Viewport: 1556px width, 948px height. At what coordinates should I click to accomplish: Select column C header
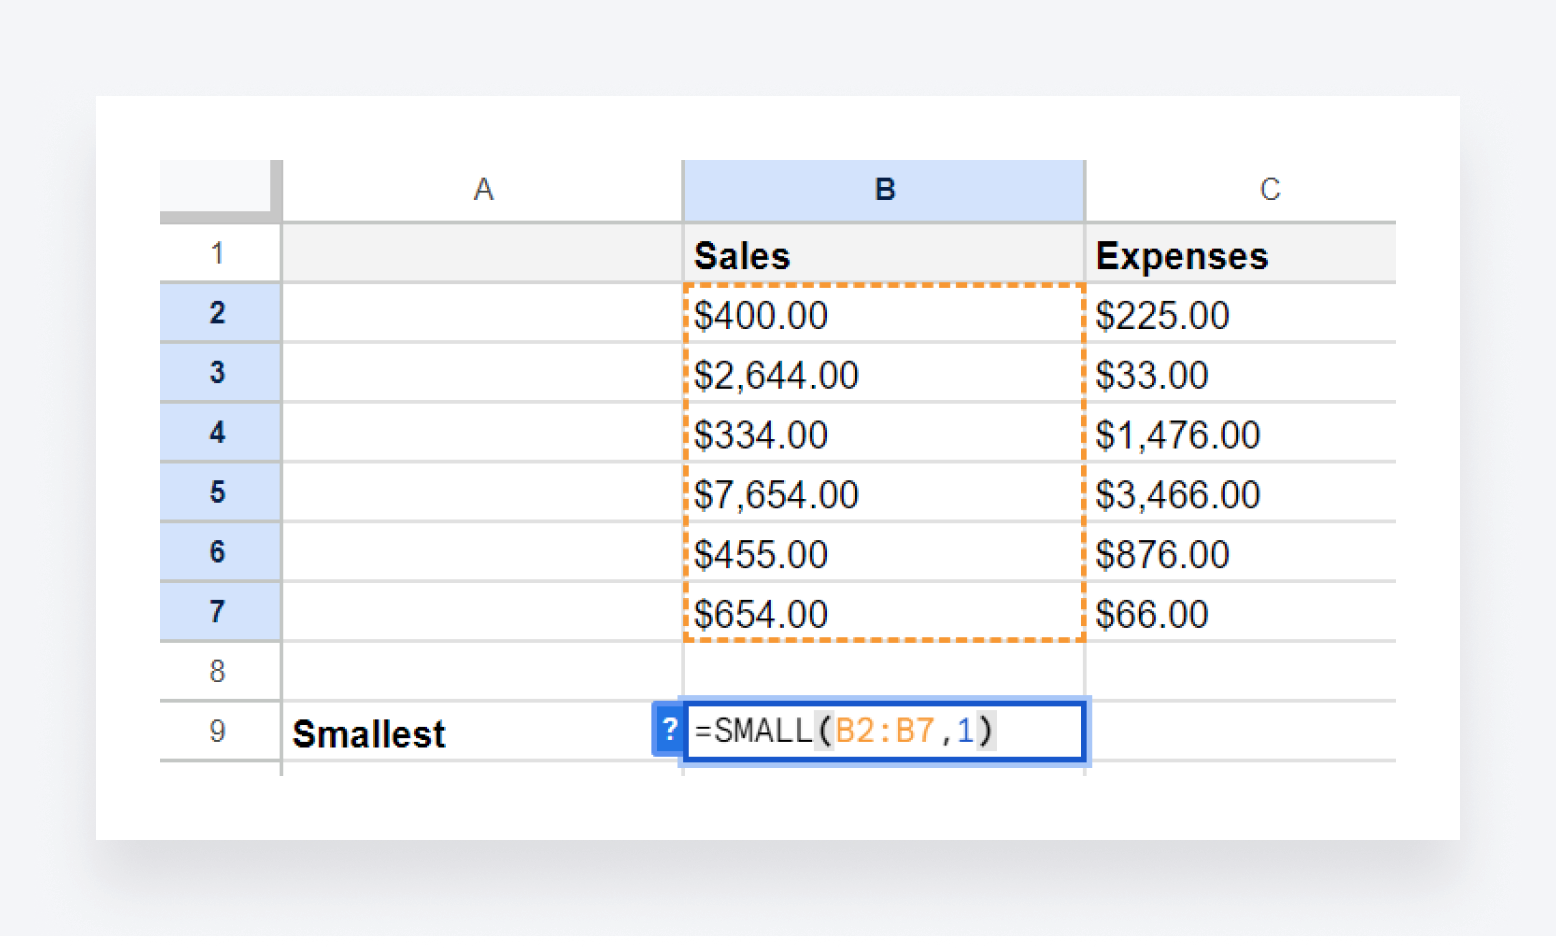pos(1268,188)
